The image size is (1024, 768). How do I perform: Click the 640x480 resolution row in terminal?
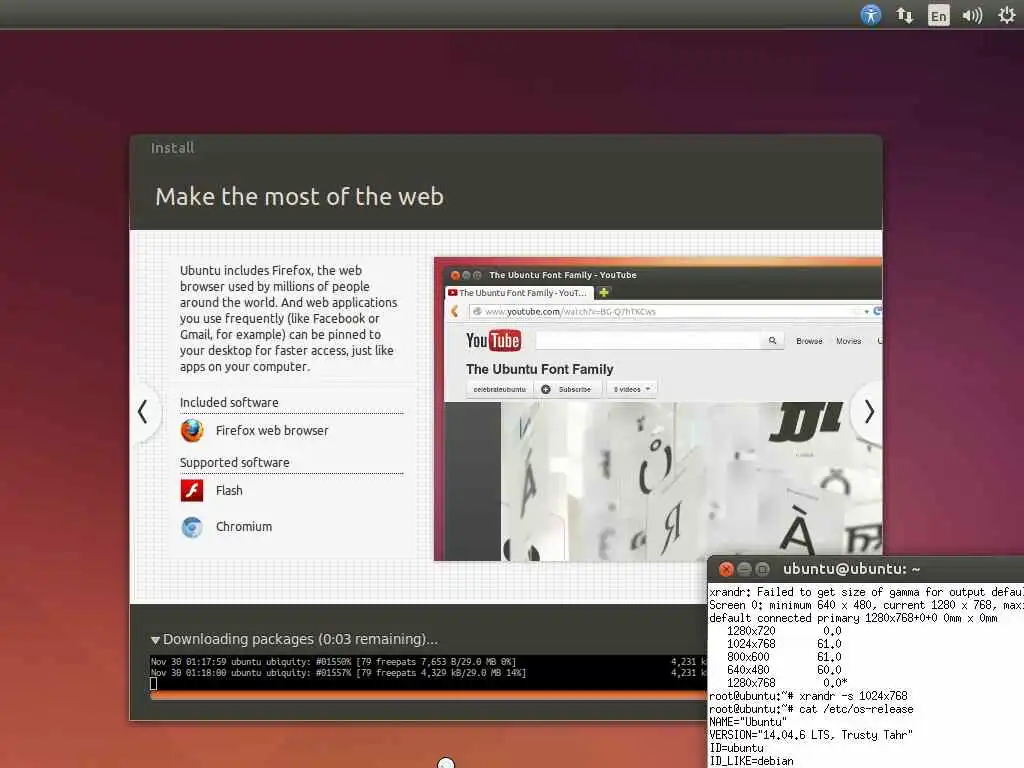tap(784, 670)
